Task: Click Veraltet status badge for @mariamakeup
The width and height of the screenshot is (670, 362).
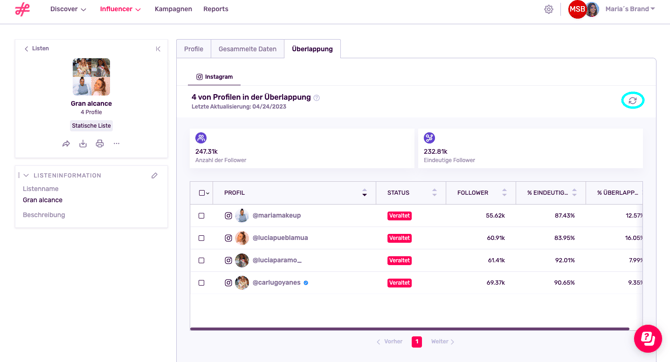Action: click(399, 216)
